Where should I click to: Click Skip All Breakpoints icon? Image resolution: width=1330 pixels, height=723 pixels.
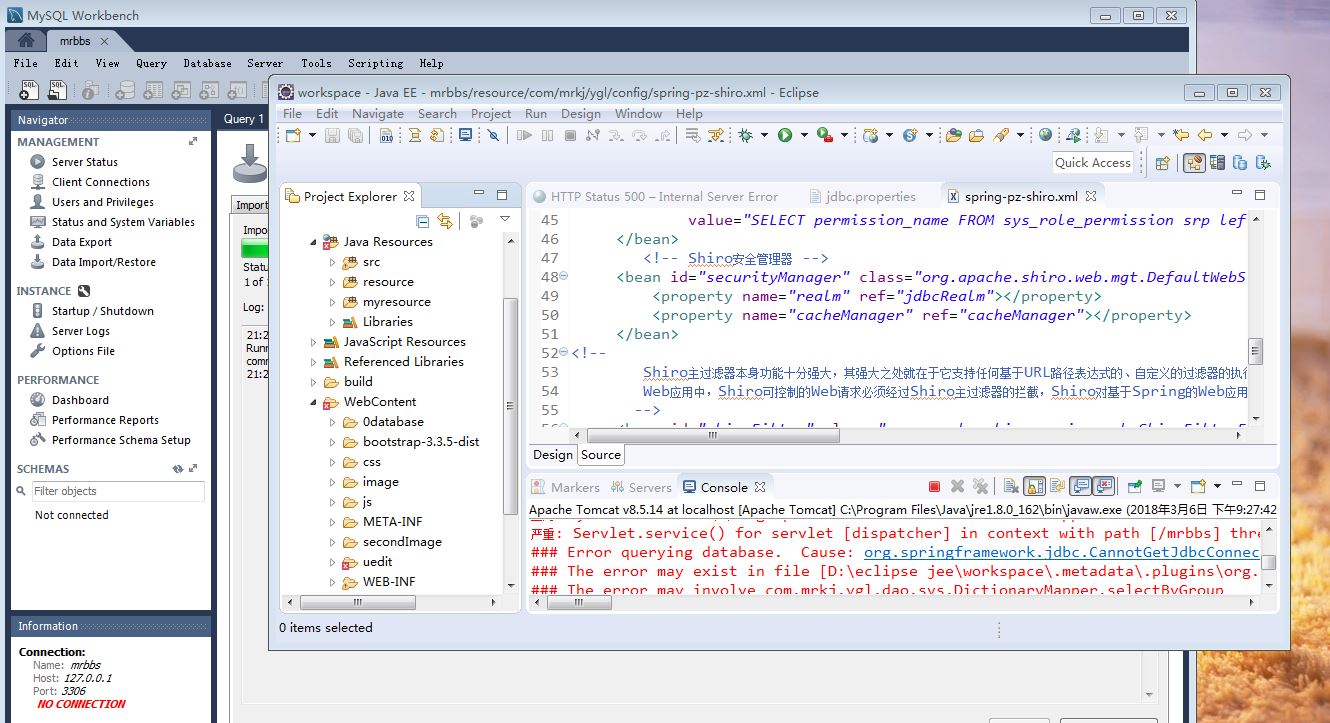pos(493,135)
